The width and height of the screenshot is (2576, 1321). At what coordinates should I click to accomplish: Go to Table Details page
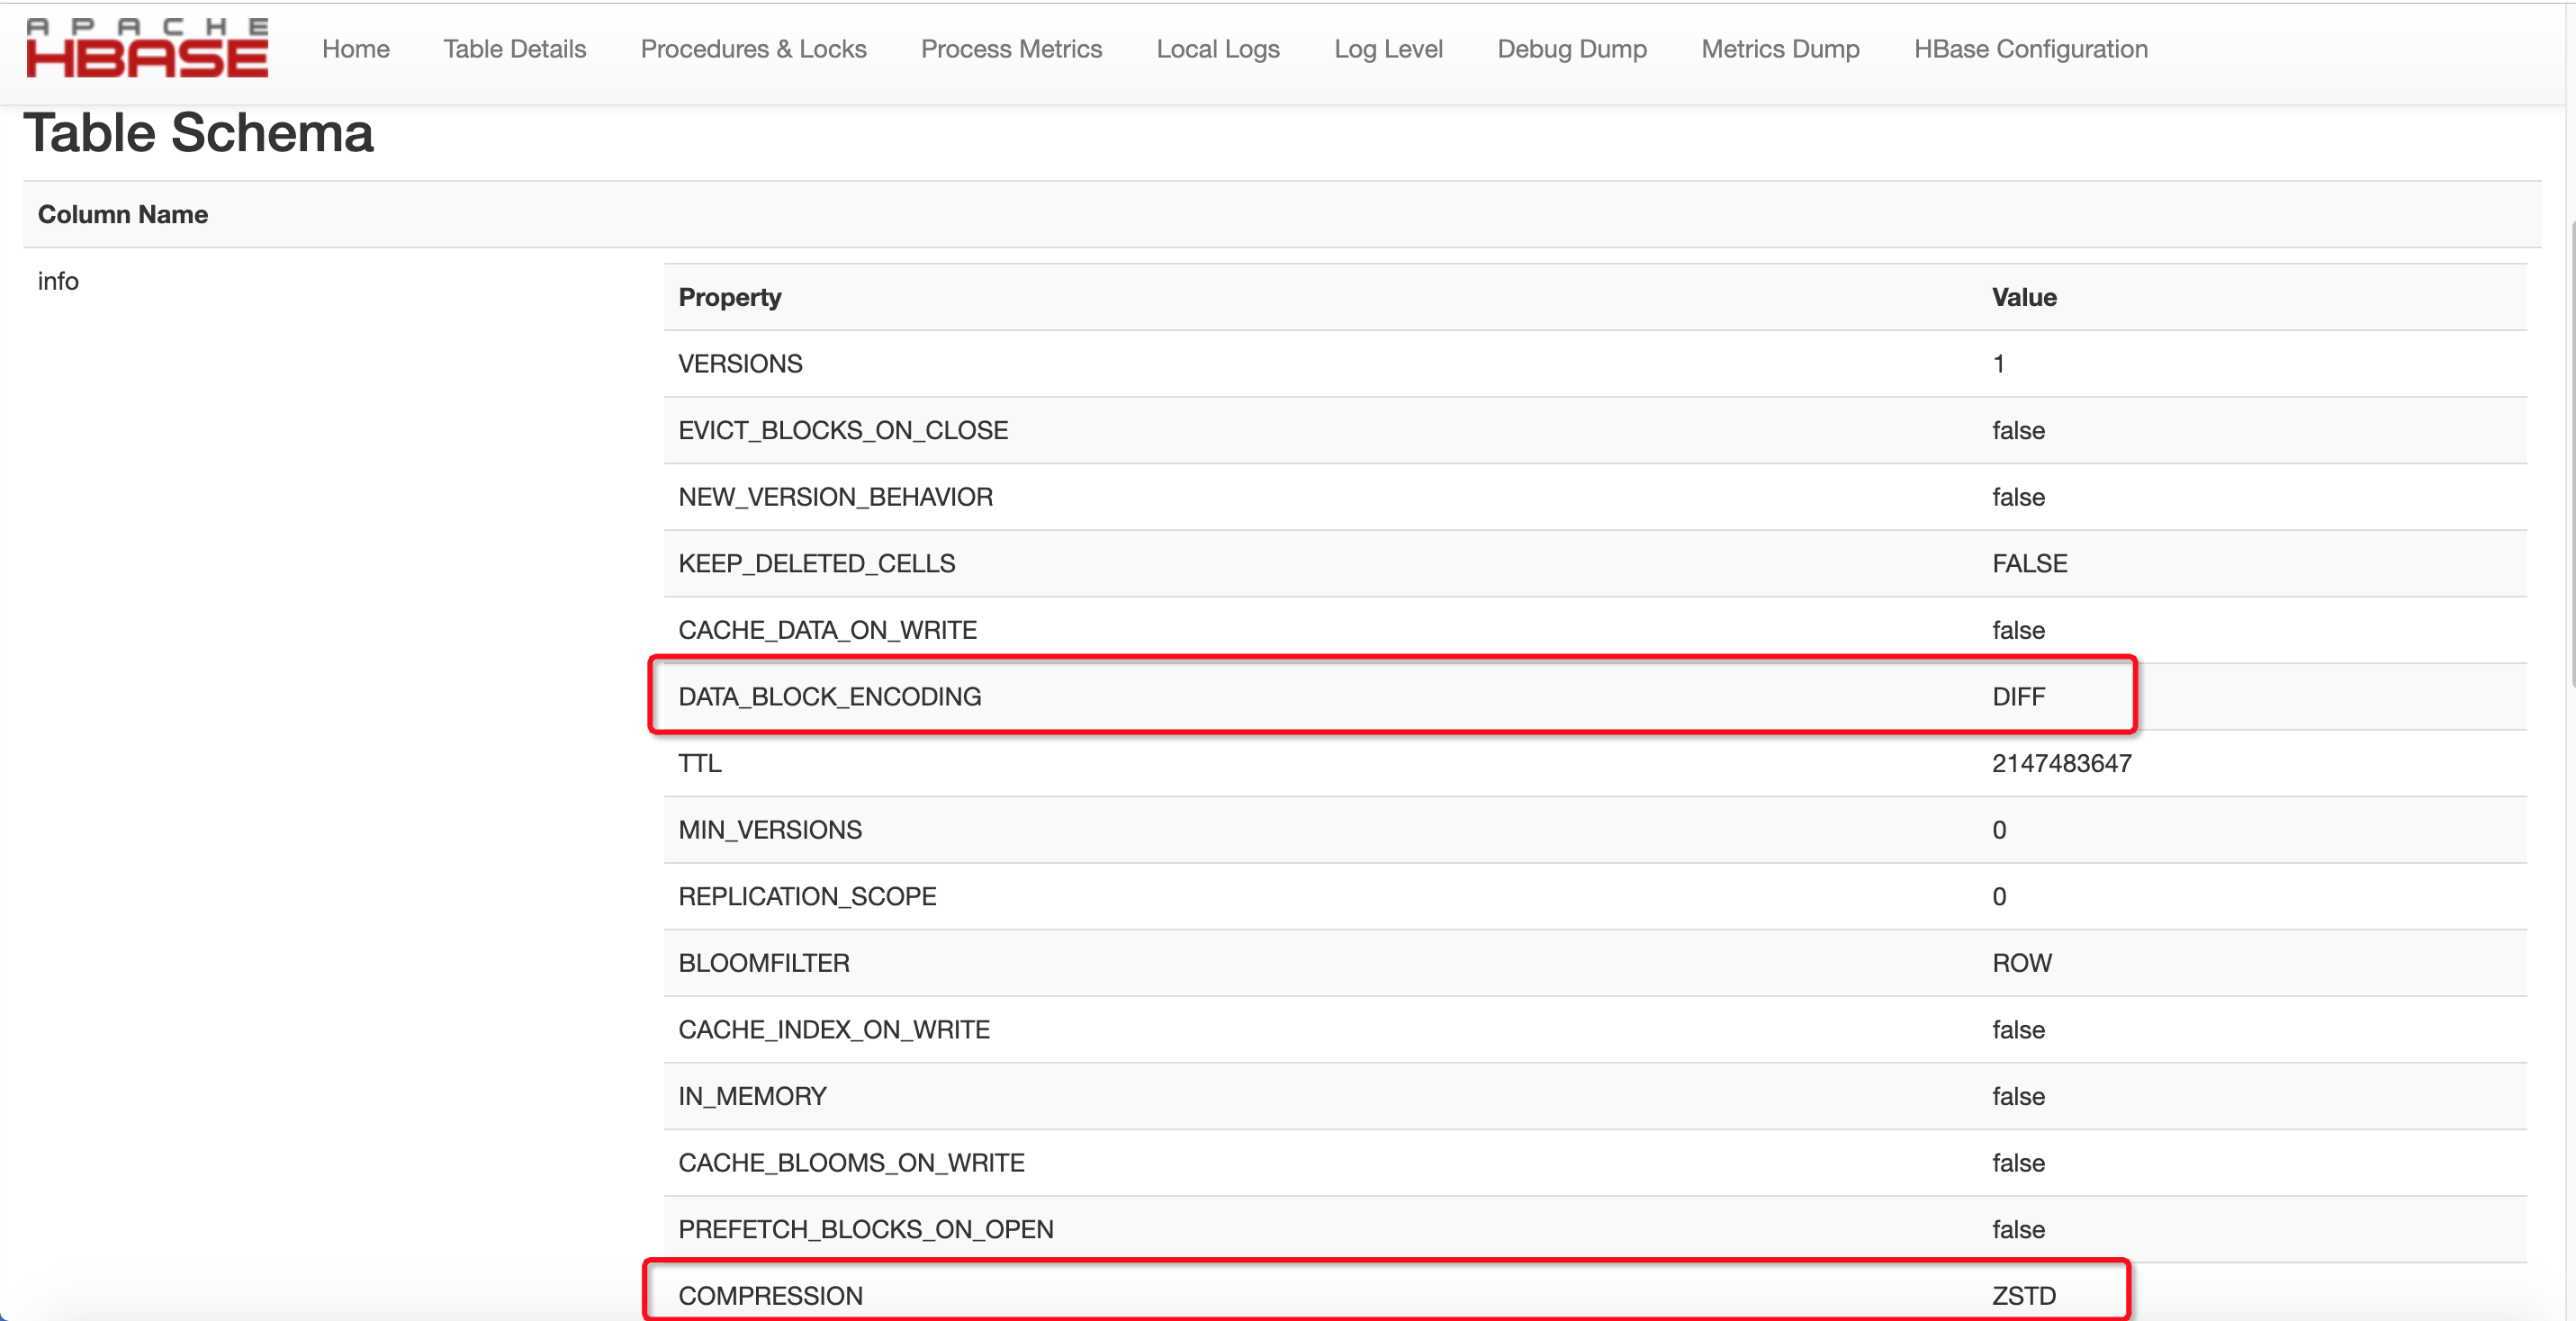point(514,49)
